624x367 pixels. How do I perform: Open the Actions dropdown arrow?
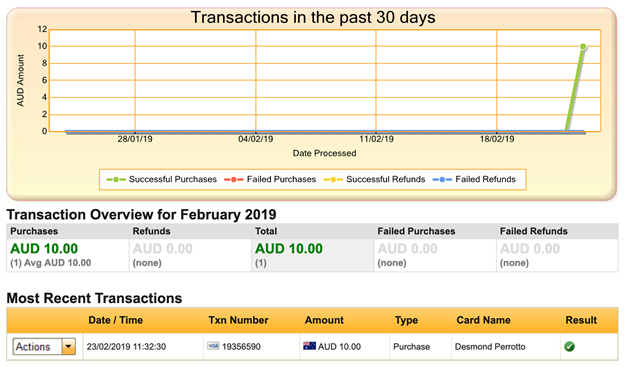[x=68, y=347]
